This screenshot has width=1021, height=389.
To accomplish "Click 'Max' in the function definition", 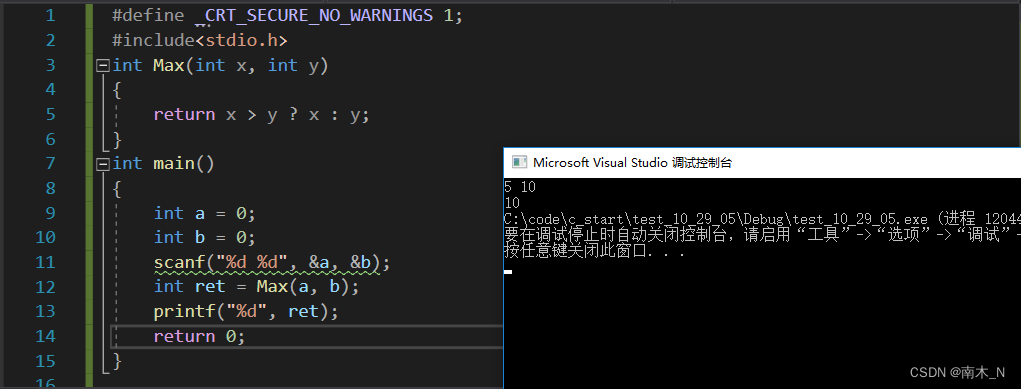I will pos(169,65).
